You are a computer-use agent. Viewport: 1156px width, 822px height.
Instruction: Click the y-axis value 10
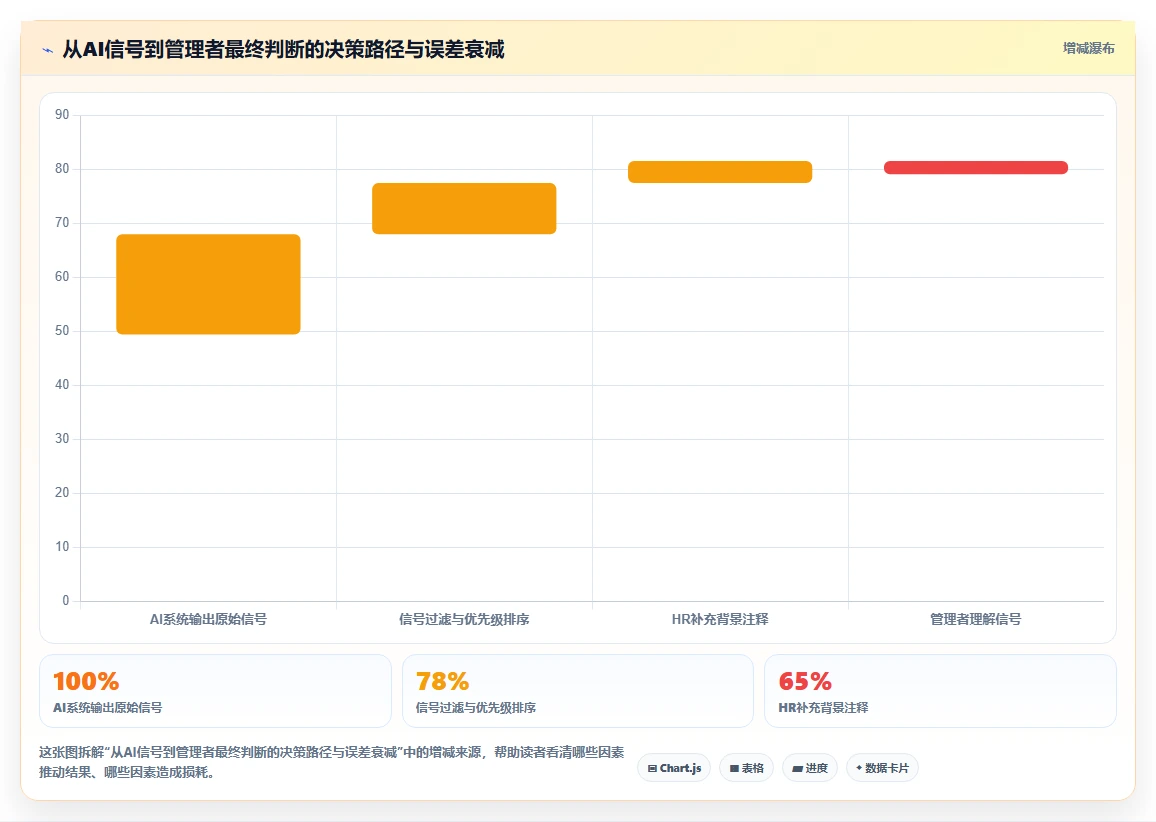[62, 546]
